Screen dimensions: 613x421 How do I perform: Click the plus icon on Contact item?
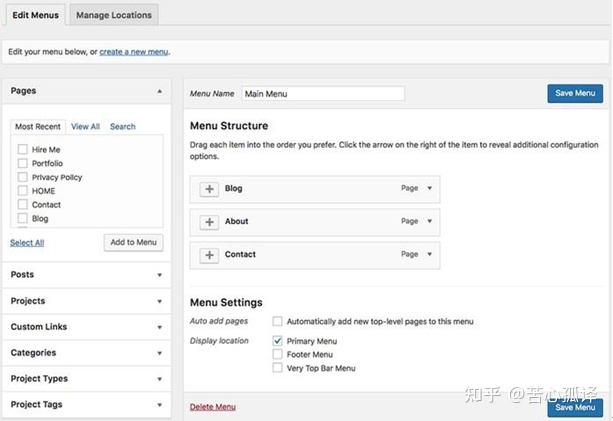pyautogui.click(x=209, y=255)
